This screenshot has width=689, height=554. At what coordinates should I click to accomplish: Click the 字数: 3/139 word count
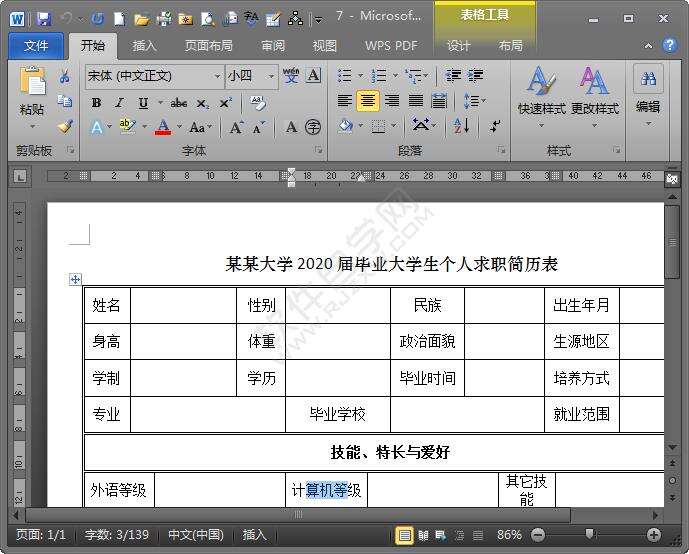click(x=116, y=535)
